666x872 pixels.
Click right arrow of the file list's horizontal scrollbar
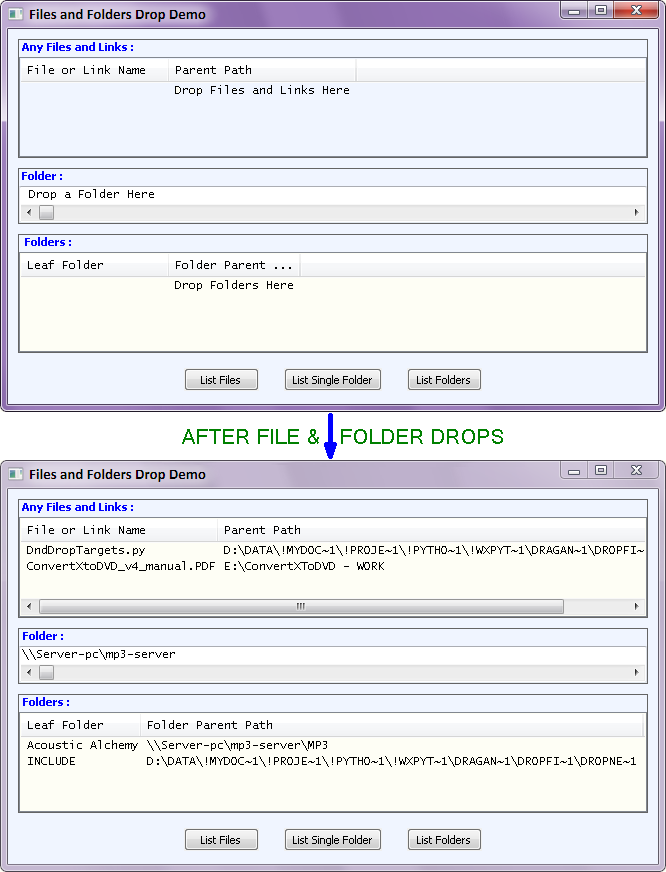coord(637,607)
